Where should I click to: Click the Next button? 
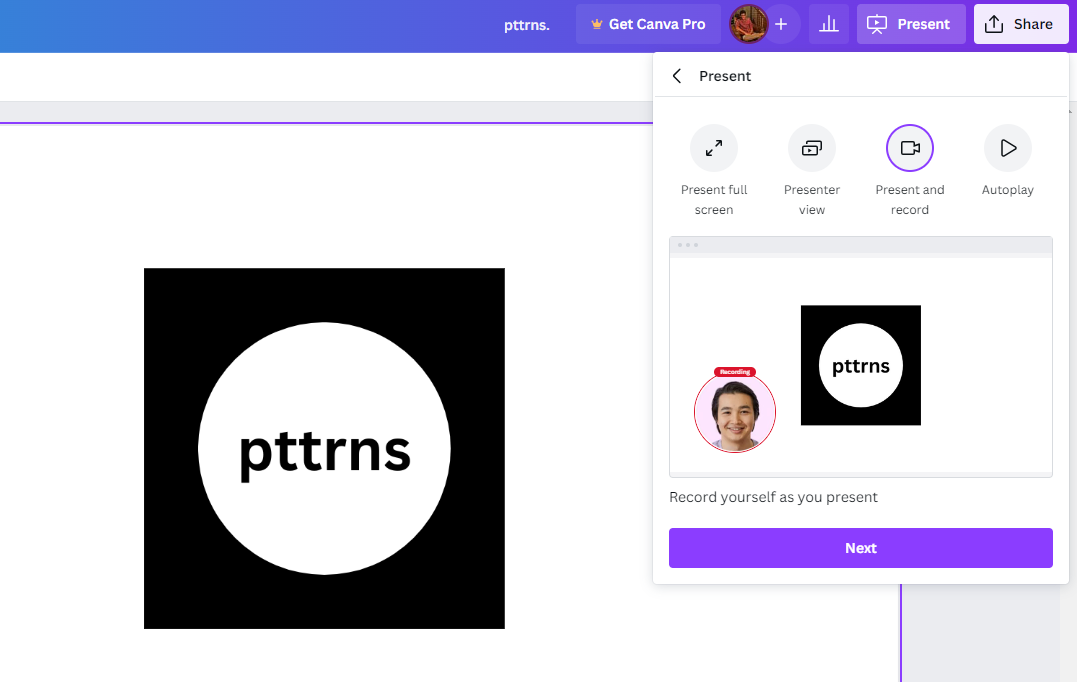tap(861, 548)
